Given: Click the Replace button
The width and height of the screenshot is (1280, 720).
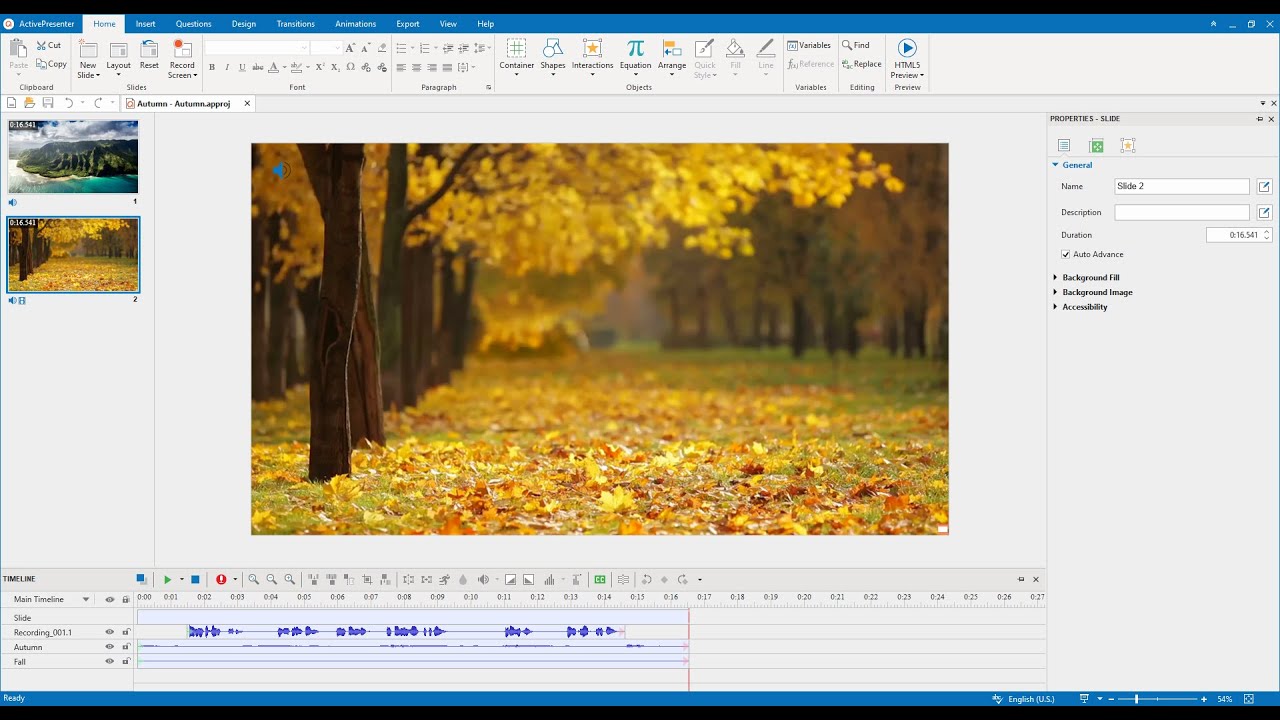Looking at the screenshot, I should click(862, 64).
